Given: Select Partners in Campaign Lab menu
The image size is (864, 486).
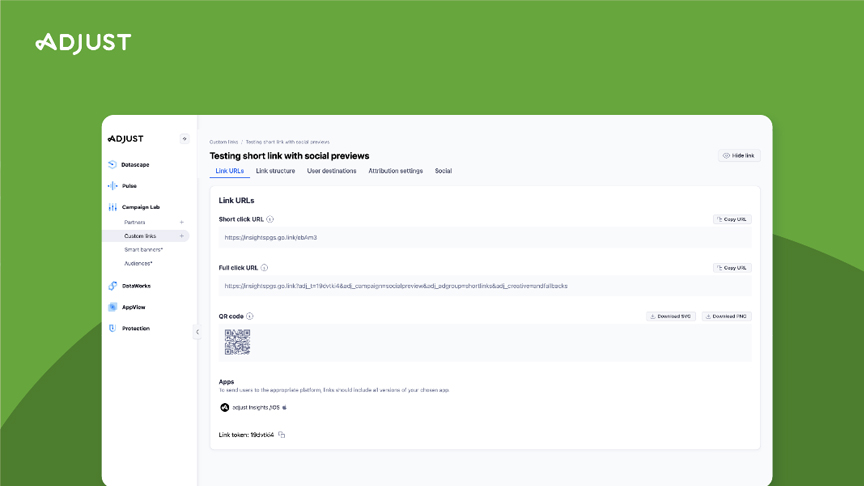Looking at the screenshot, I should 134,222.
